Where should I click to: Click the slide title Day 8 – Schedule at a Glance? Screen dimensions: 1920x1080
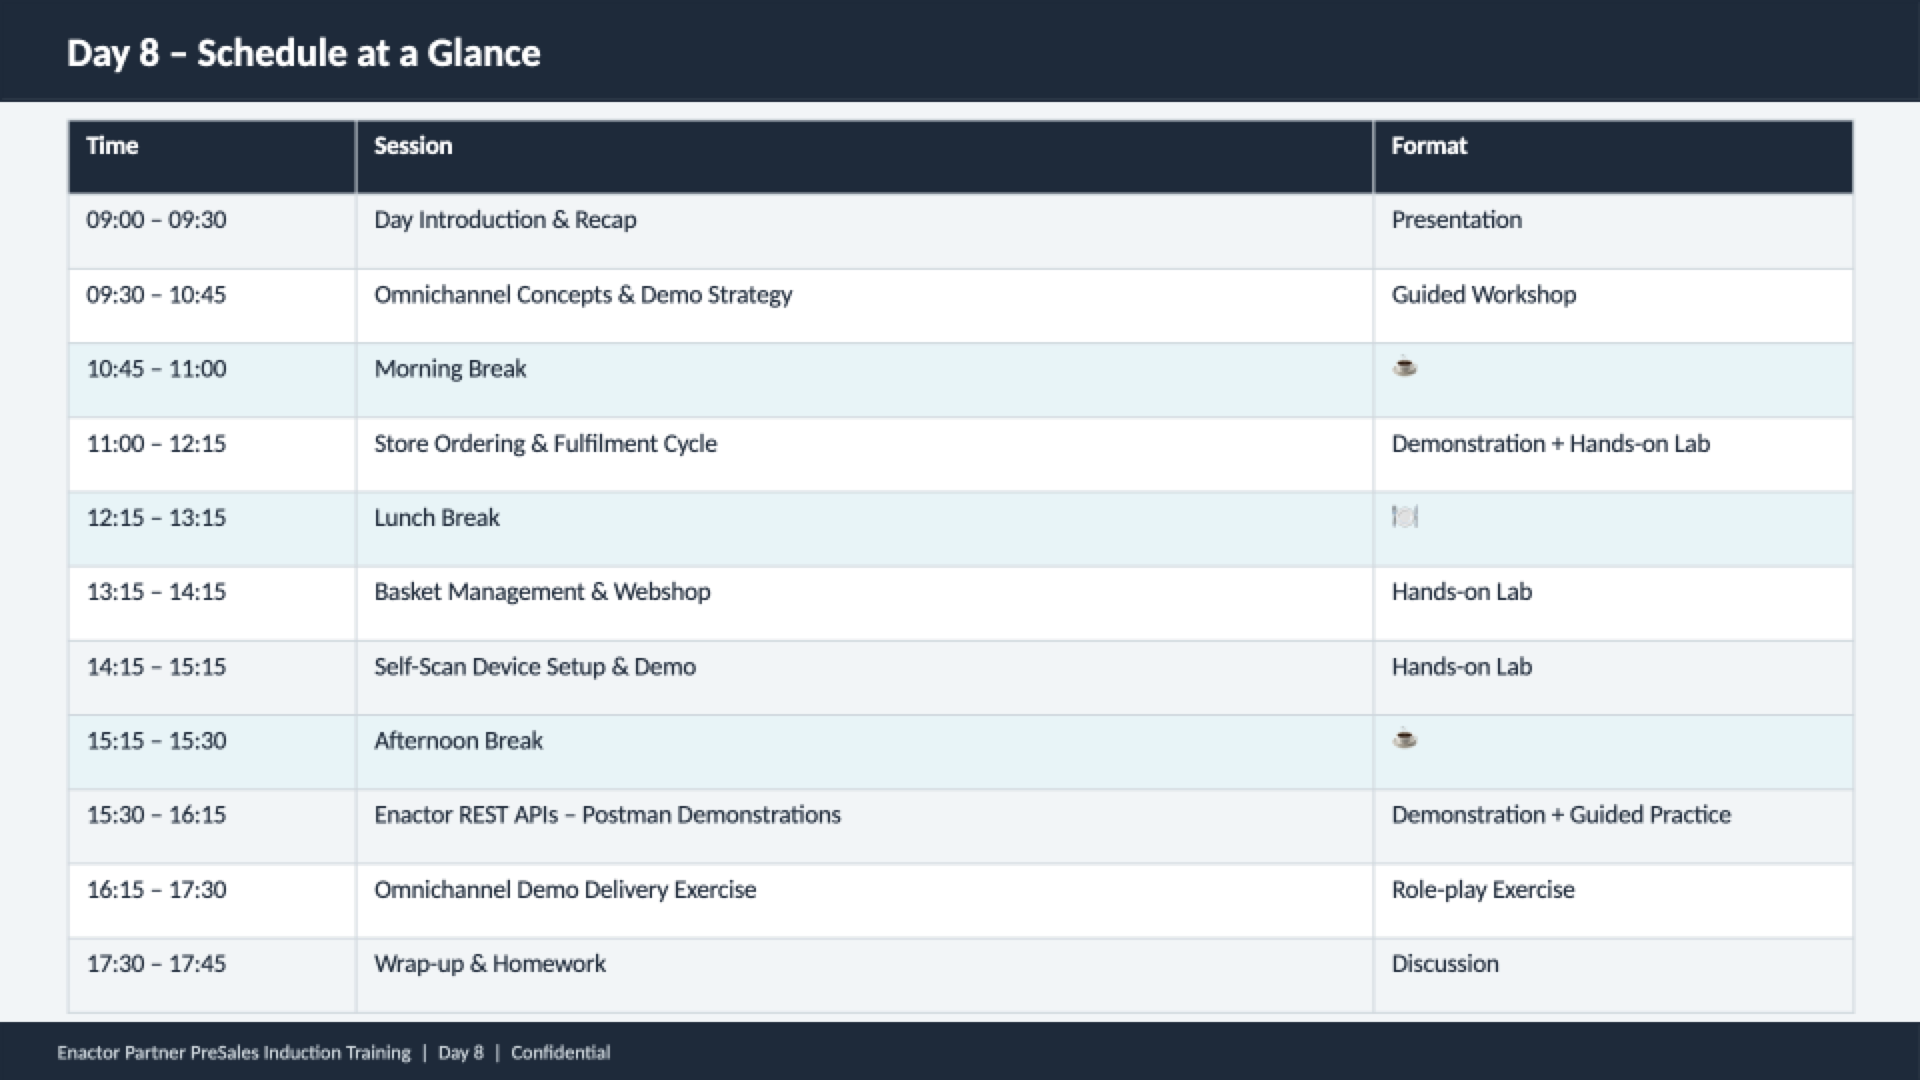pos(303,53)
